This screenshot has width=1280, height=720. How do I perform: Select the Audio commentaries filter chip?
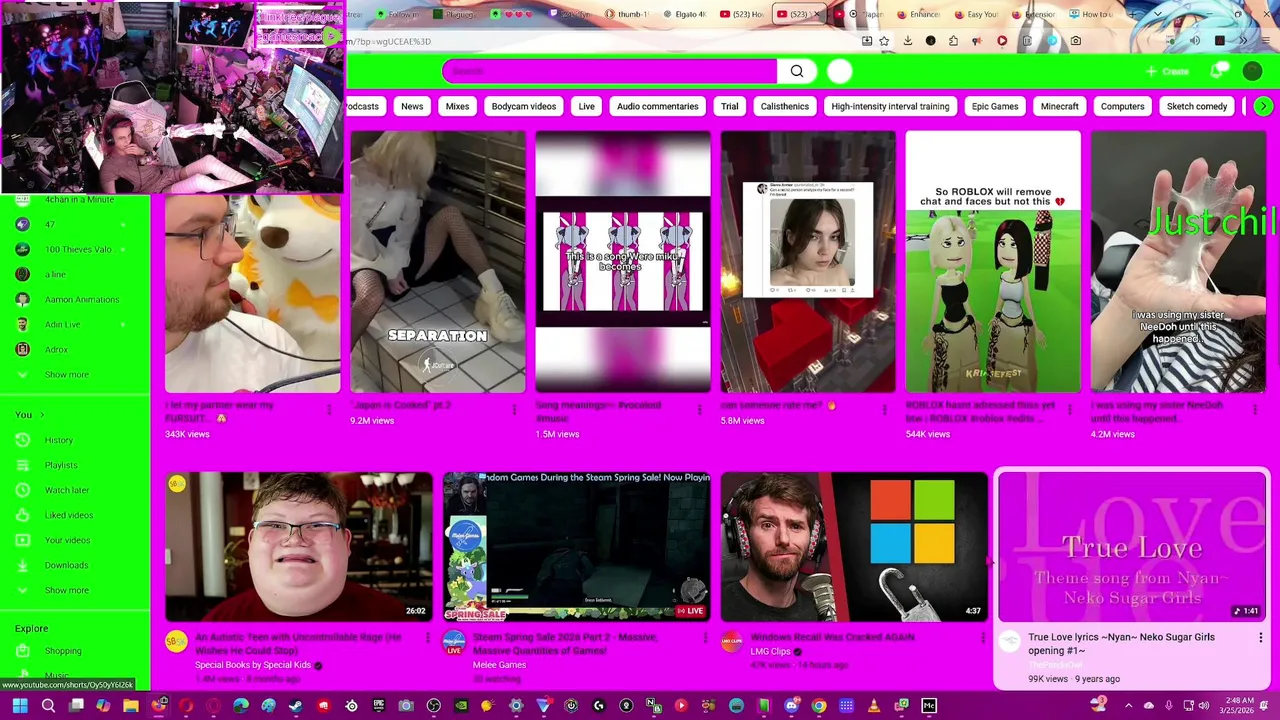pos(657,106)
